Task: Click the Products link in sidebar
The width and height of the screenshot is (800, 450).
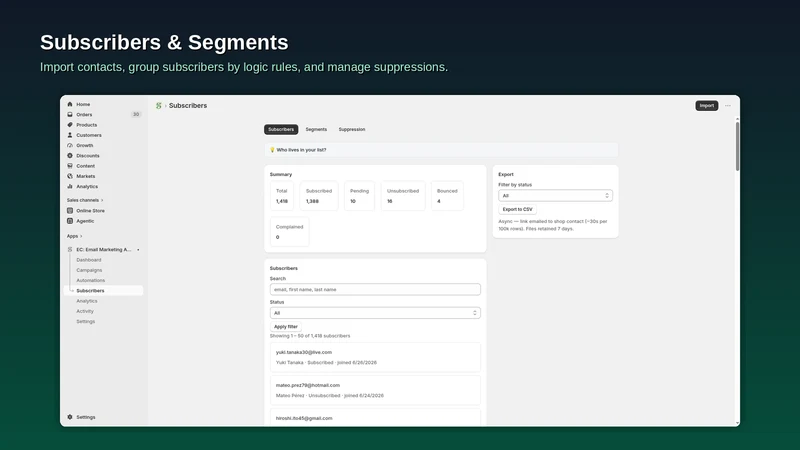Action: [87, 124]
